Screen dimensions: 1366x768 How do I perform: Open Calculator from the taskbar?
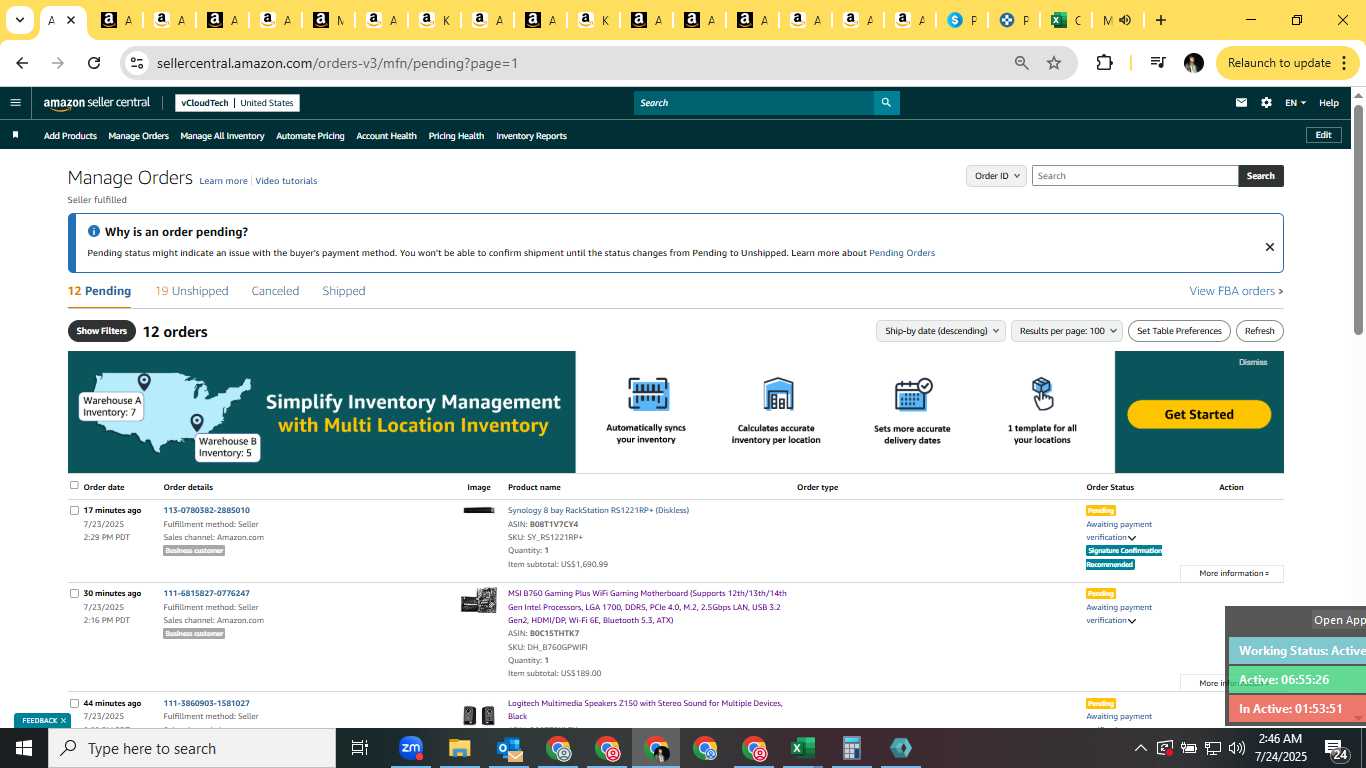[x=852, y=748]
